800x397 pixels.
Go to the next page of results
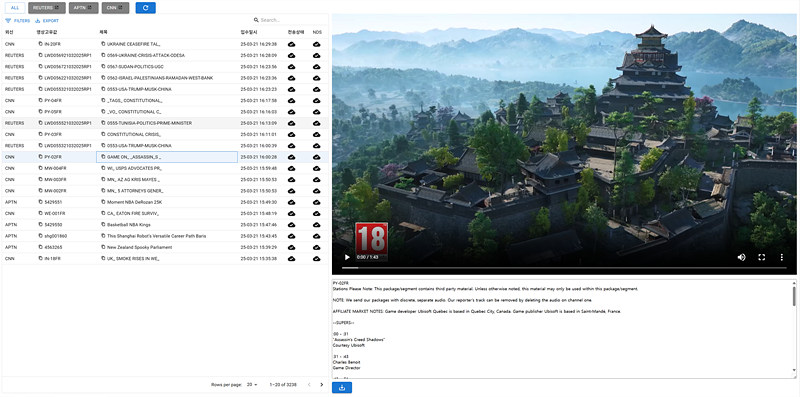(321, 384)
